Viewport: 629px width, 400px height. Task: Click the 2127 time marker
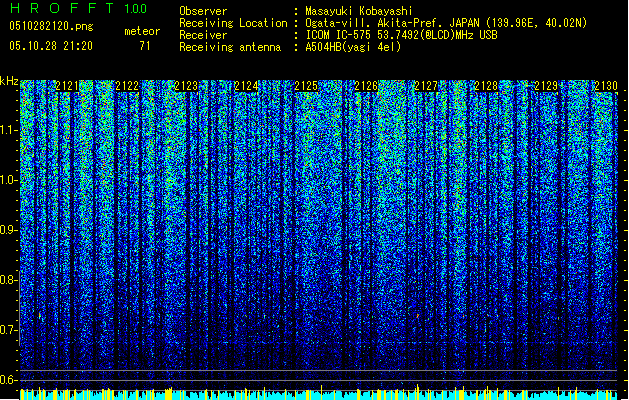426,86
